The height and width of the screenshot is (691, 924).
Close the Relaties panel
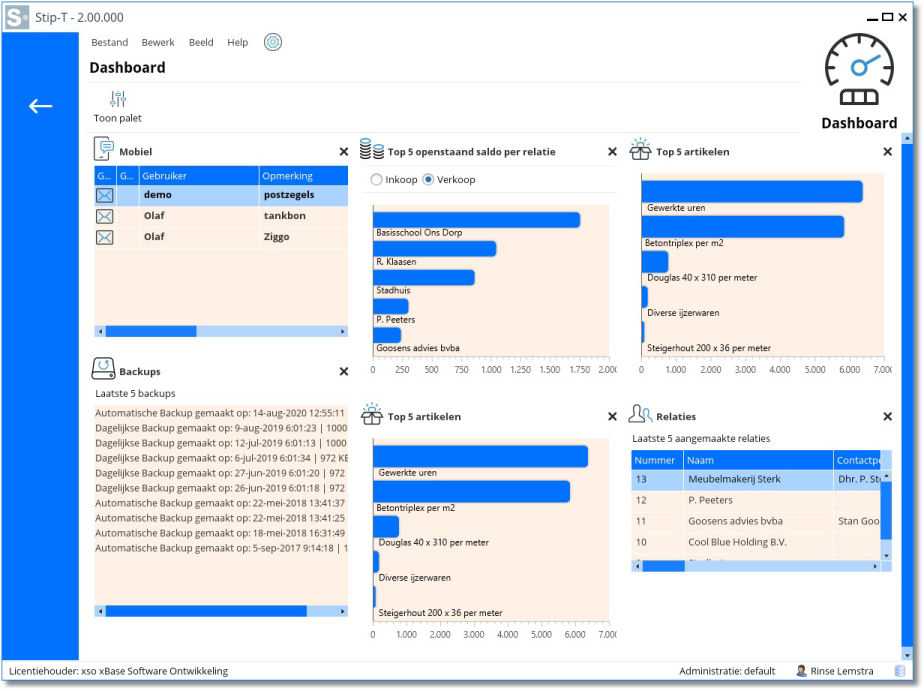[887, 416]
